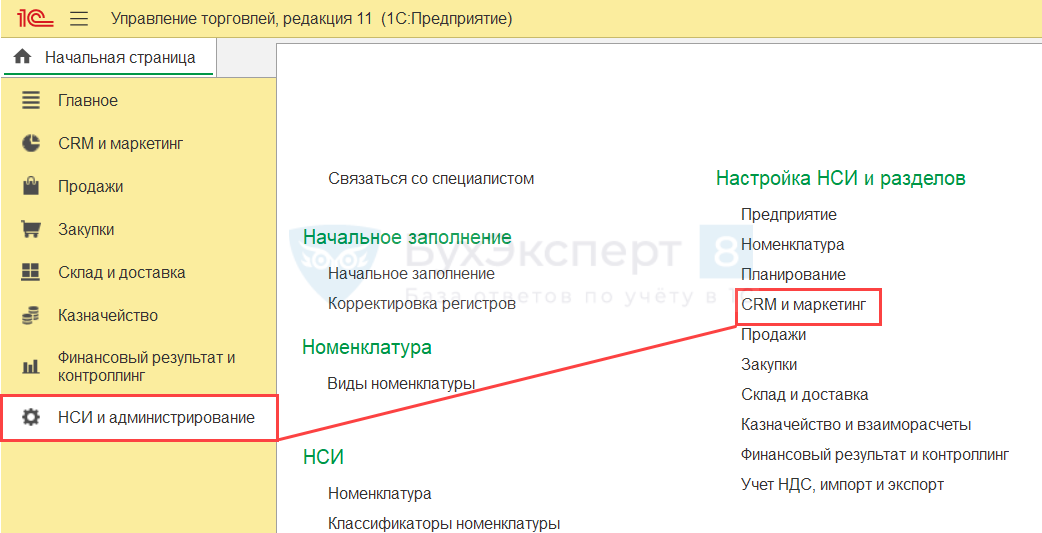Switch to the Начальная страница tab

tap(109, 58)
